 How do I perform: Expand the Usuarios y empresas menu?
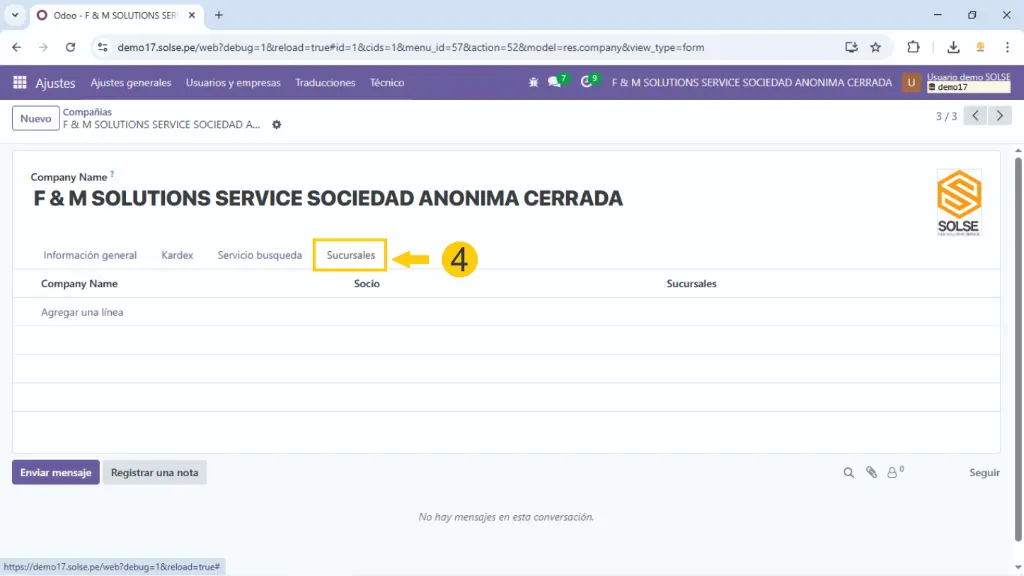pos(233,83)
